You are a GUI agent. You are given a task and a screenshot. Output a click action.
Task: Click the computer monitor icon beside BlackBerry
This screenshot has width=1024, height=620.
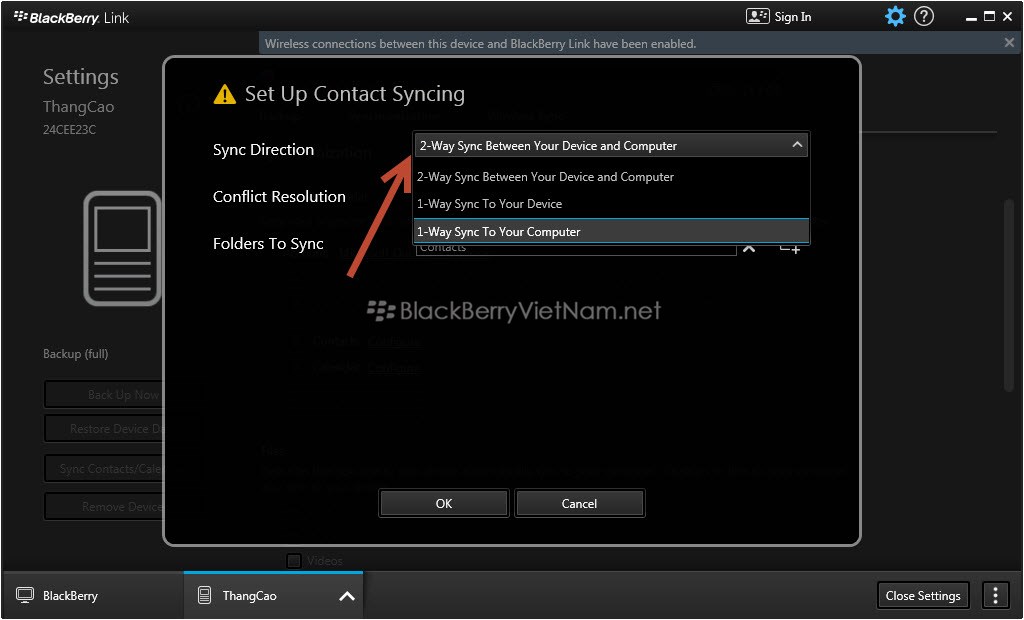click(x=25, y=595)
